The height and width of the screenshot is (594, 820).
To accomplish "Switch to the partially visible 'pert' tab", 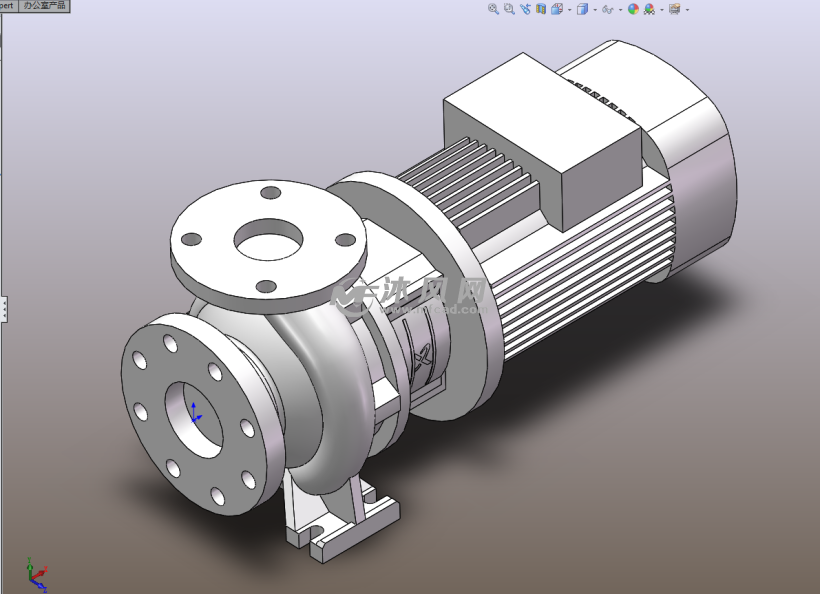I will [x=8, y=6].
